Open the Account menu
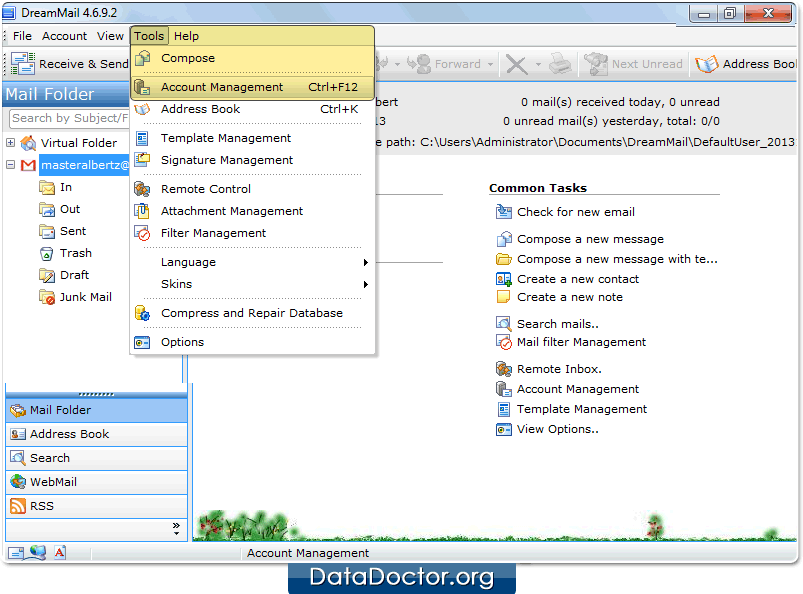This screenshot has width=803, height=594. (x=65, y=36)
